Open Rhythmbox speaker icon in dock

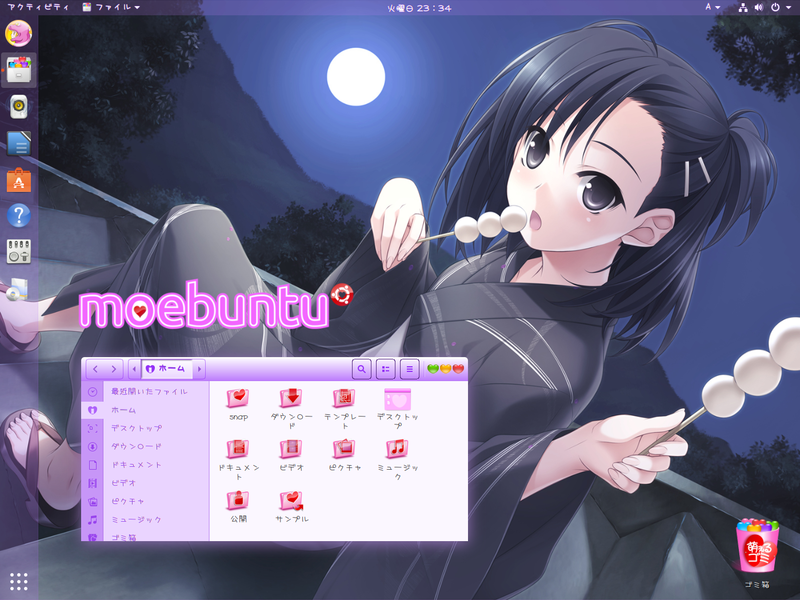[19, 107]
